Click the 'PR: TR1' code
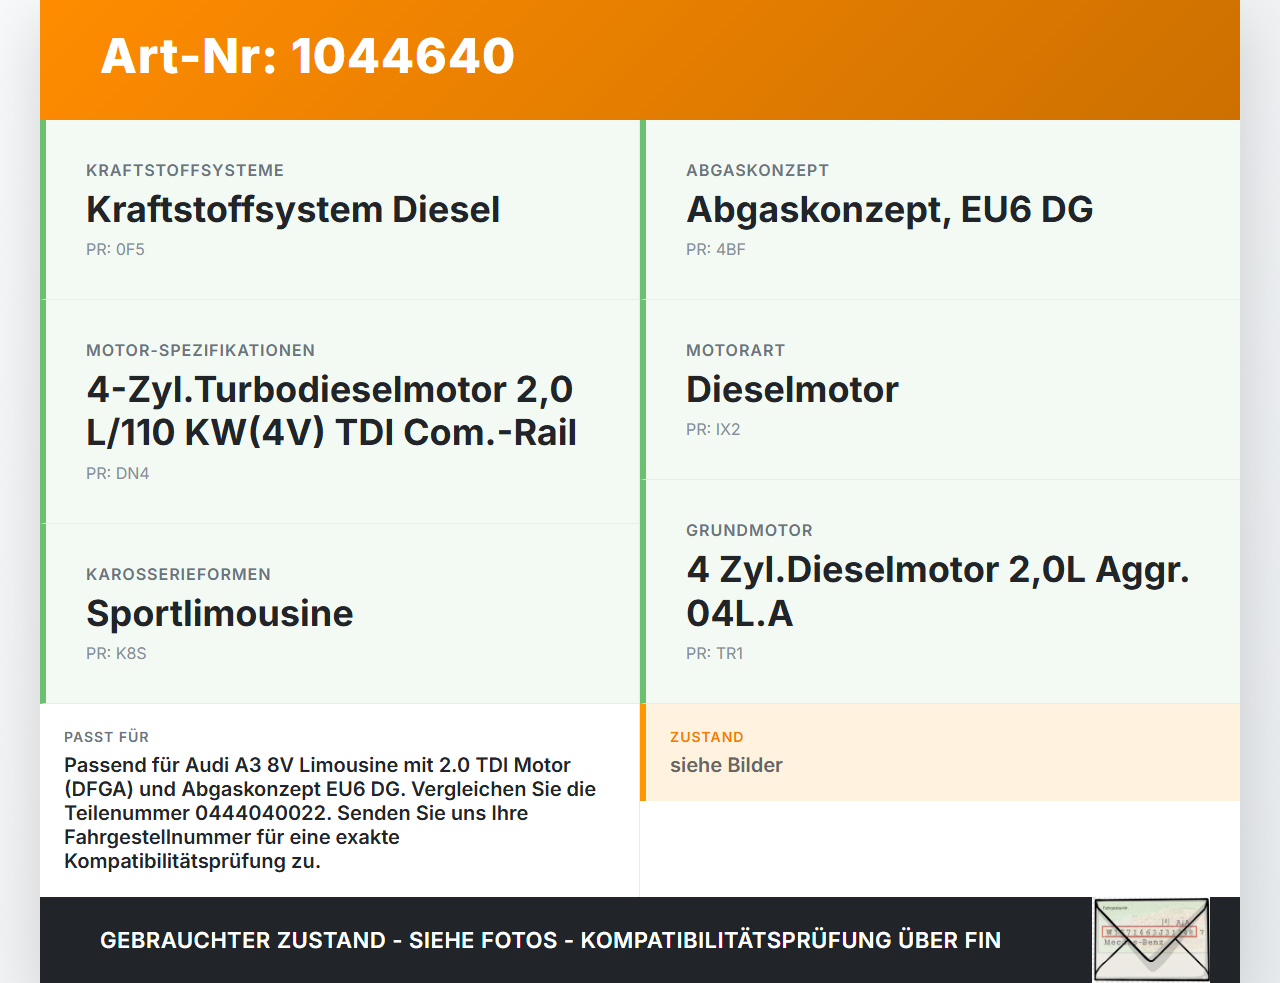Viewport: 1280px width, 983px height. (714, 653)
